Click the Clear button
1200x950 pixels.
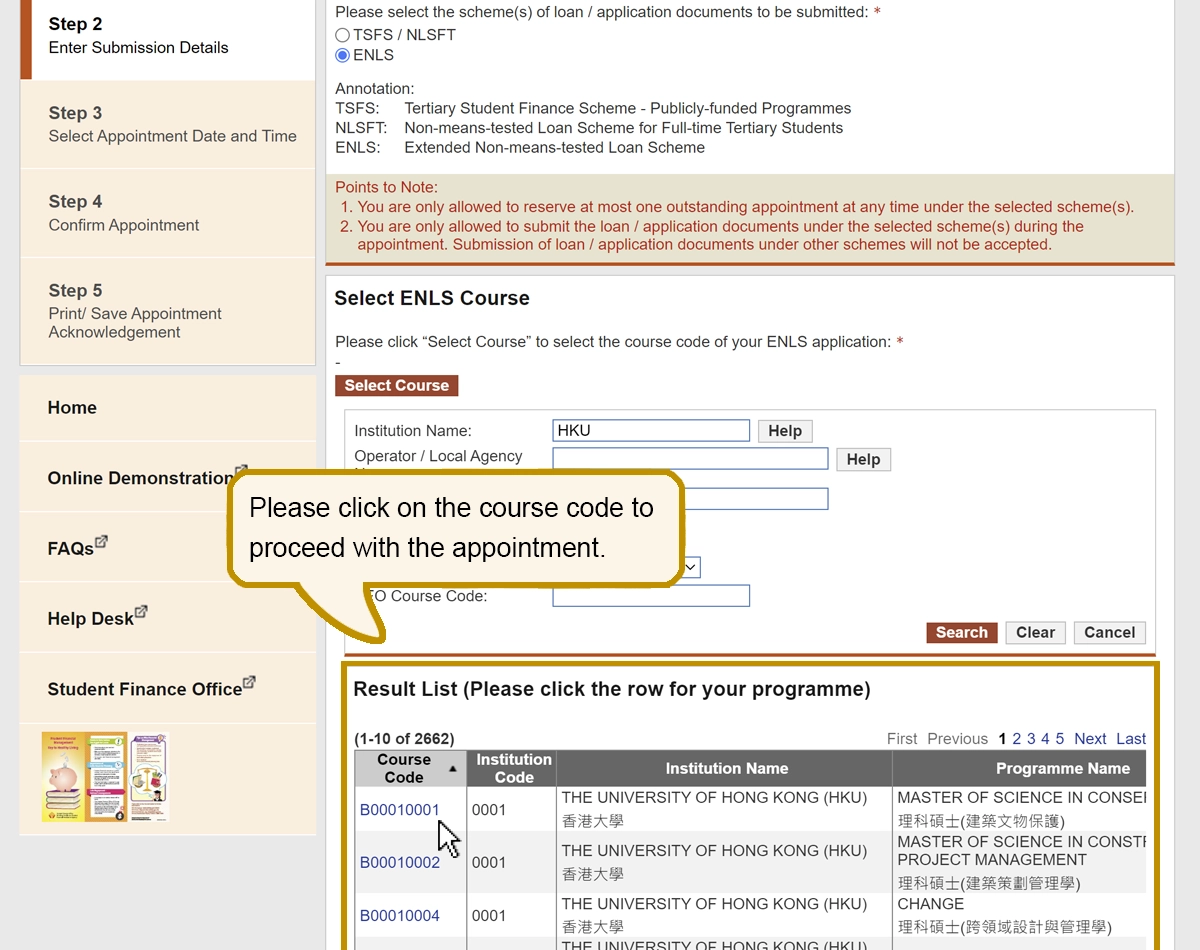(x=1035, y=633)
